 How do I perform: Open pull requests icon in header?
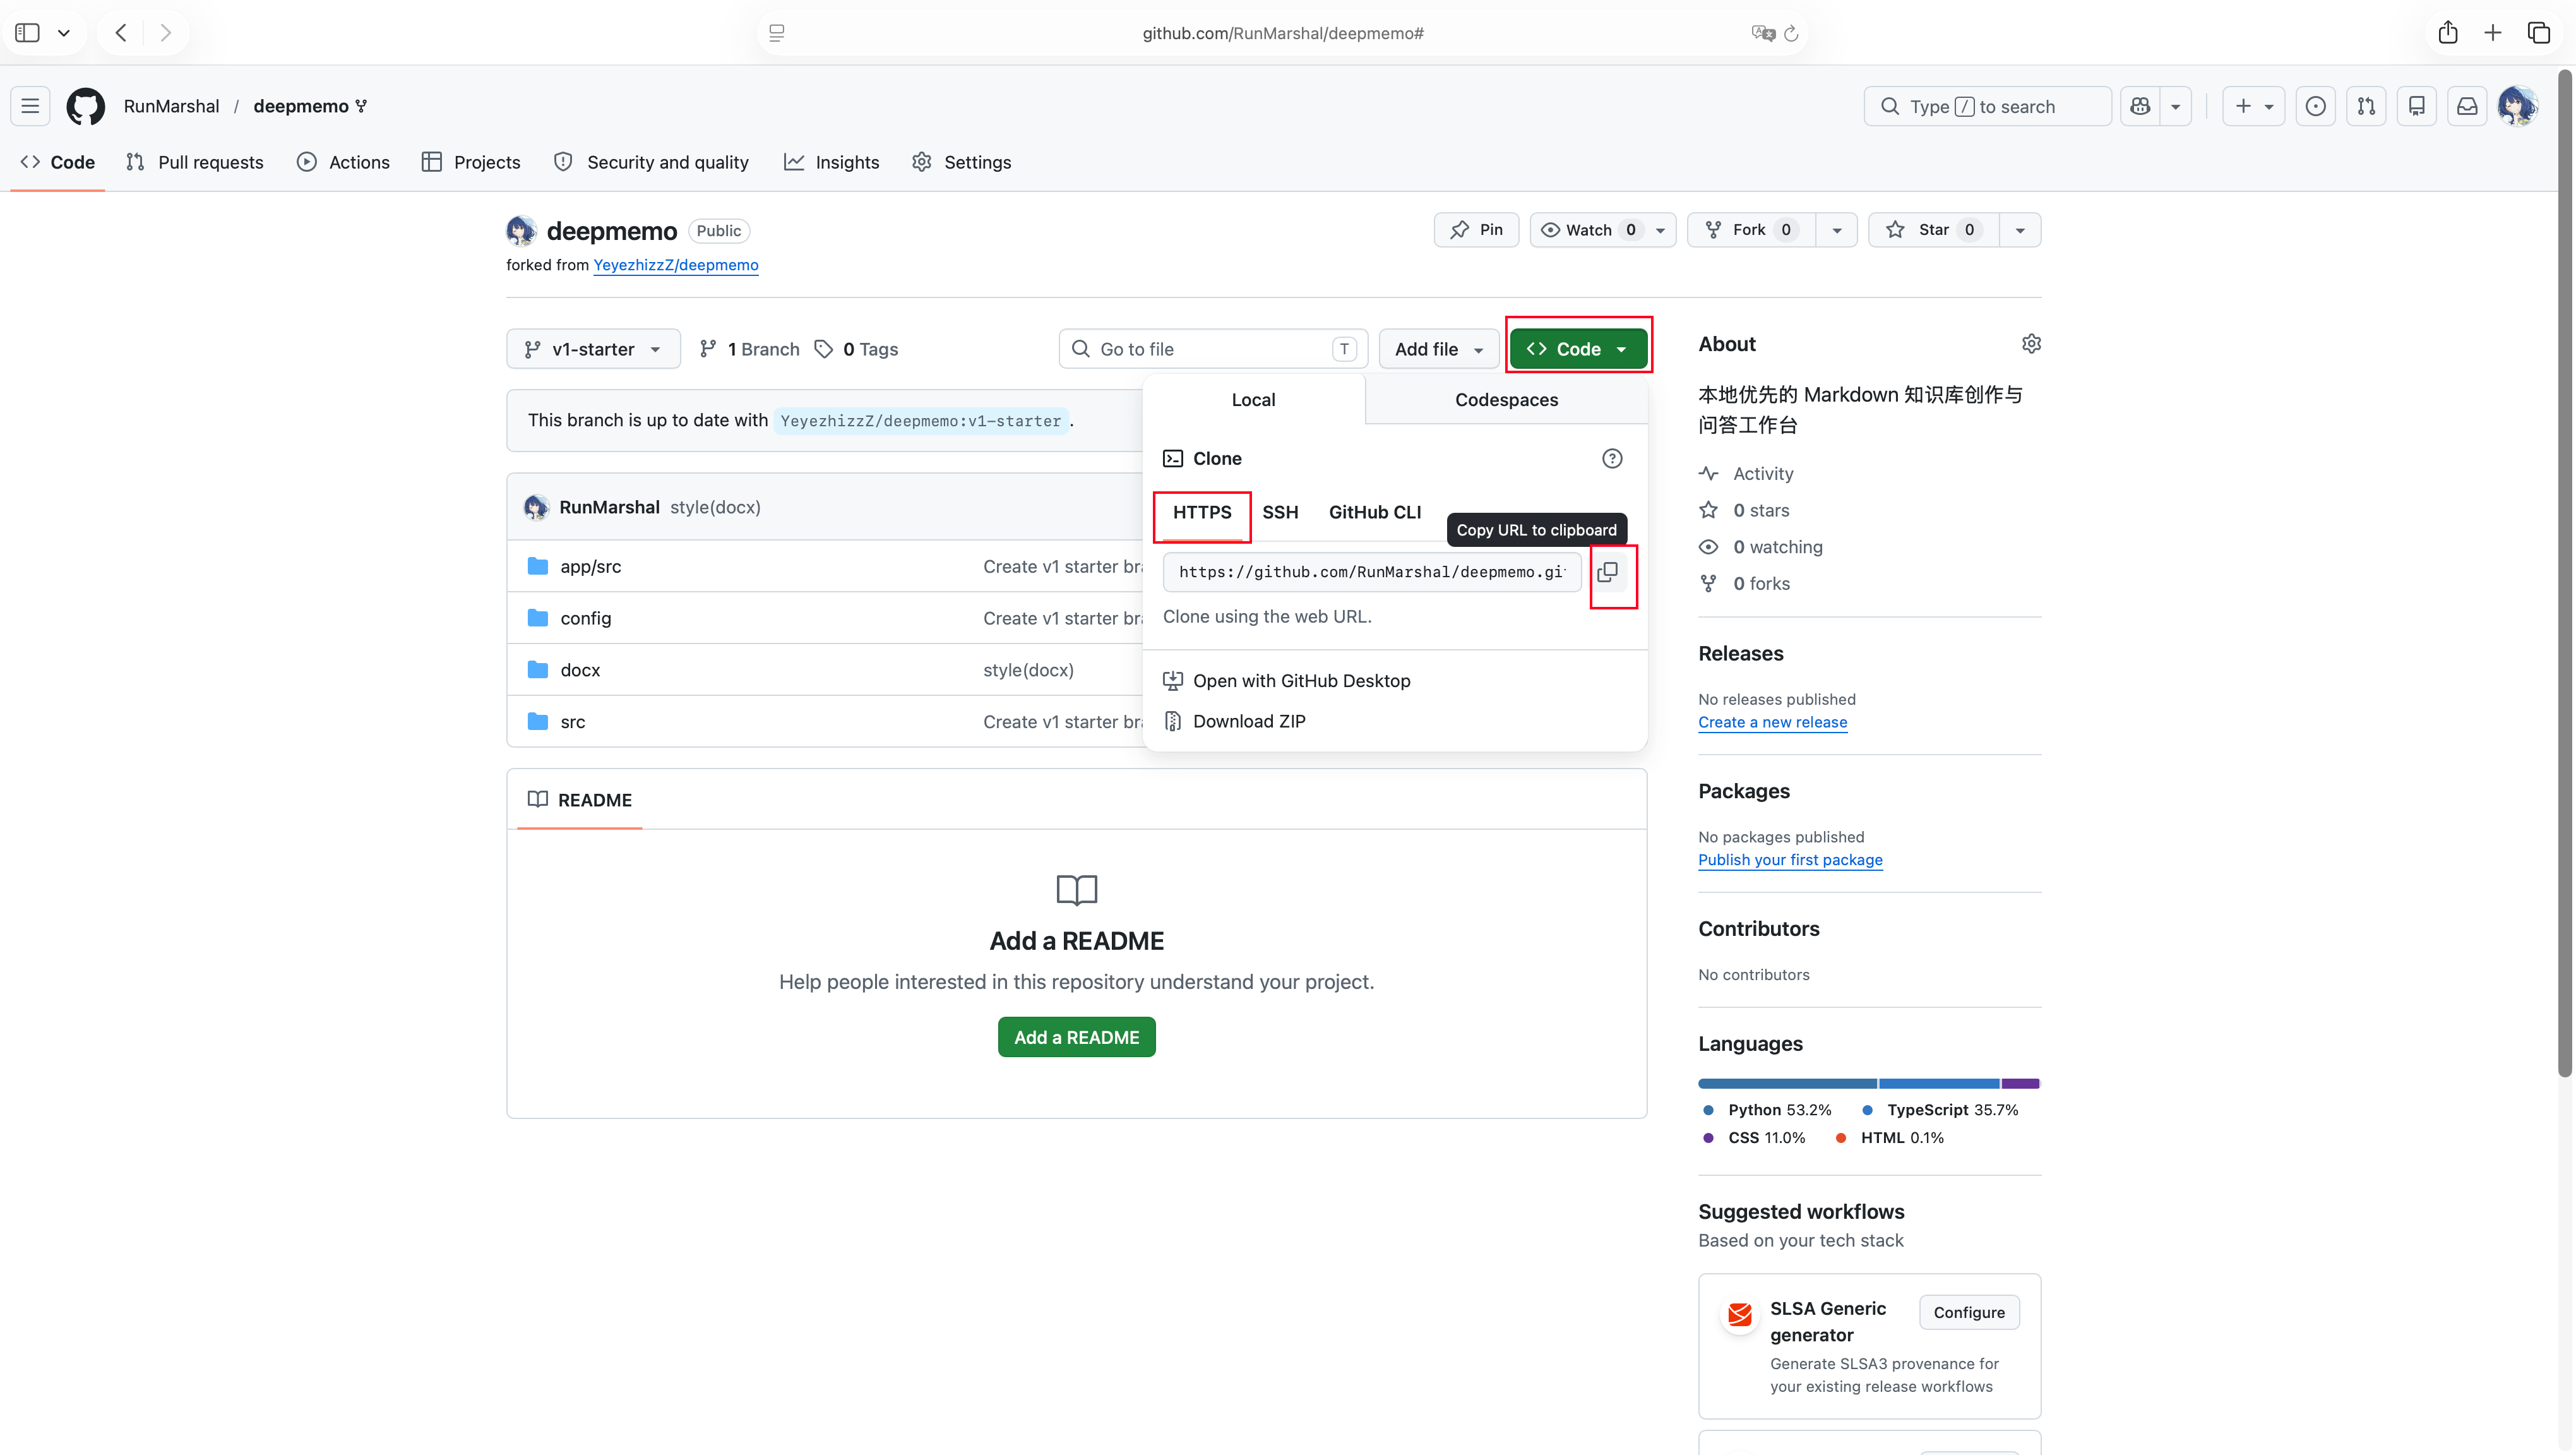(x=2366, y=106)
